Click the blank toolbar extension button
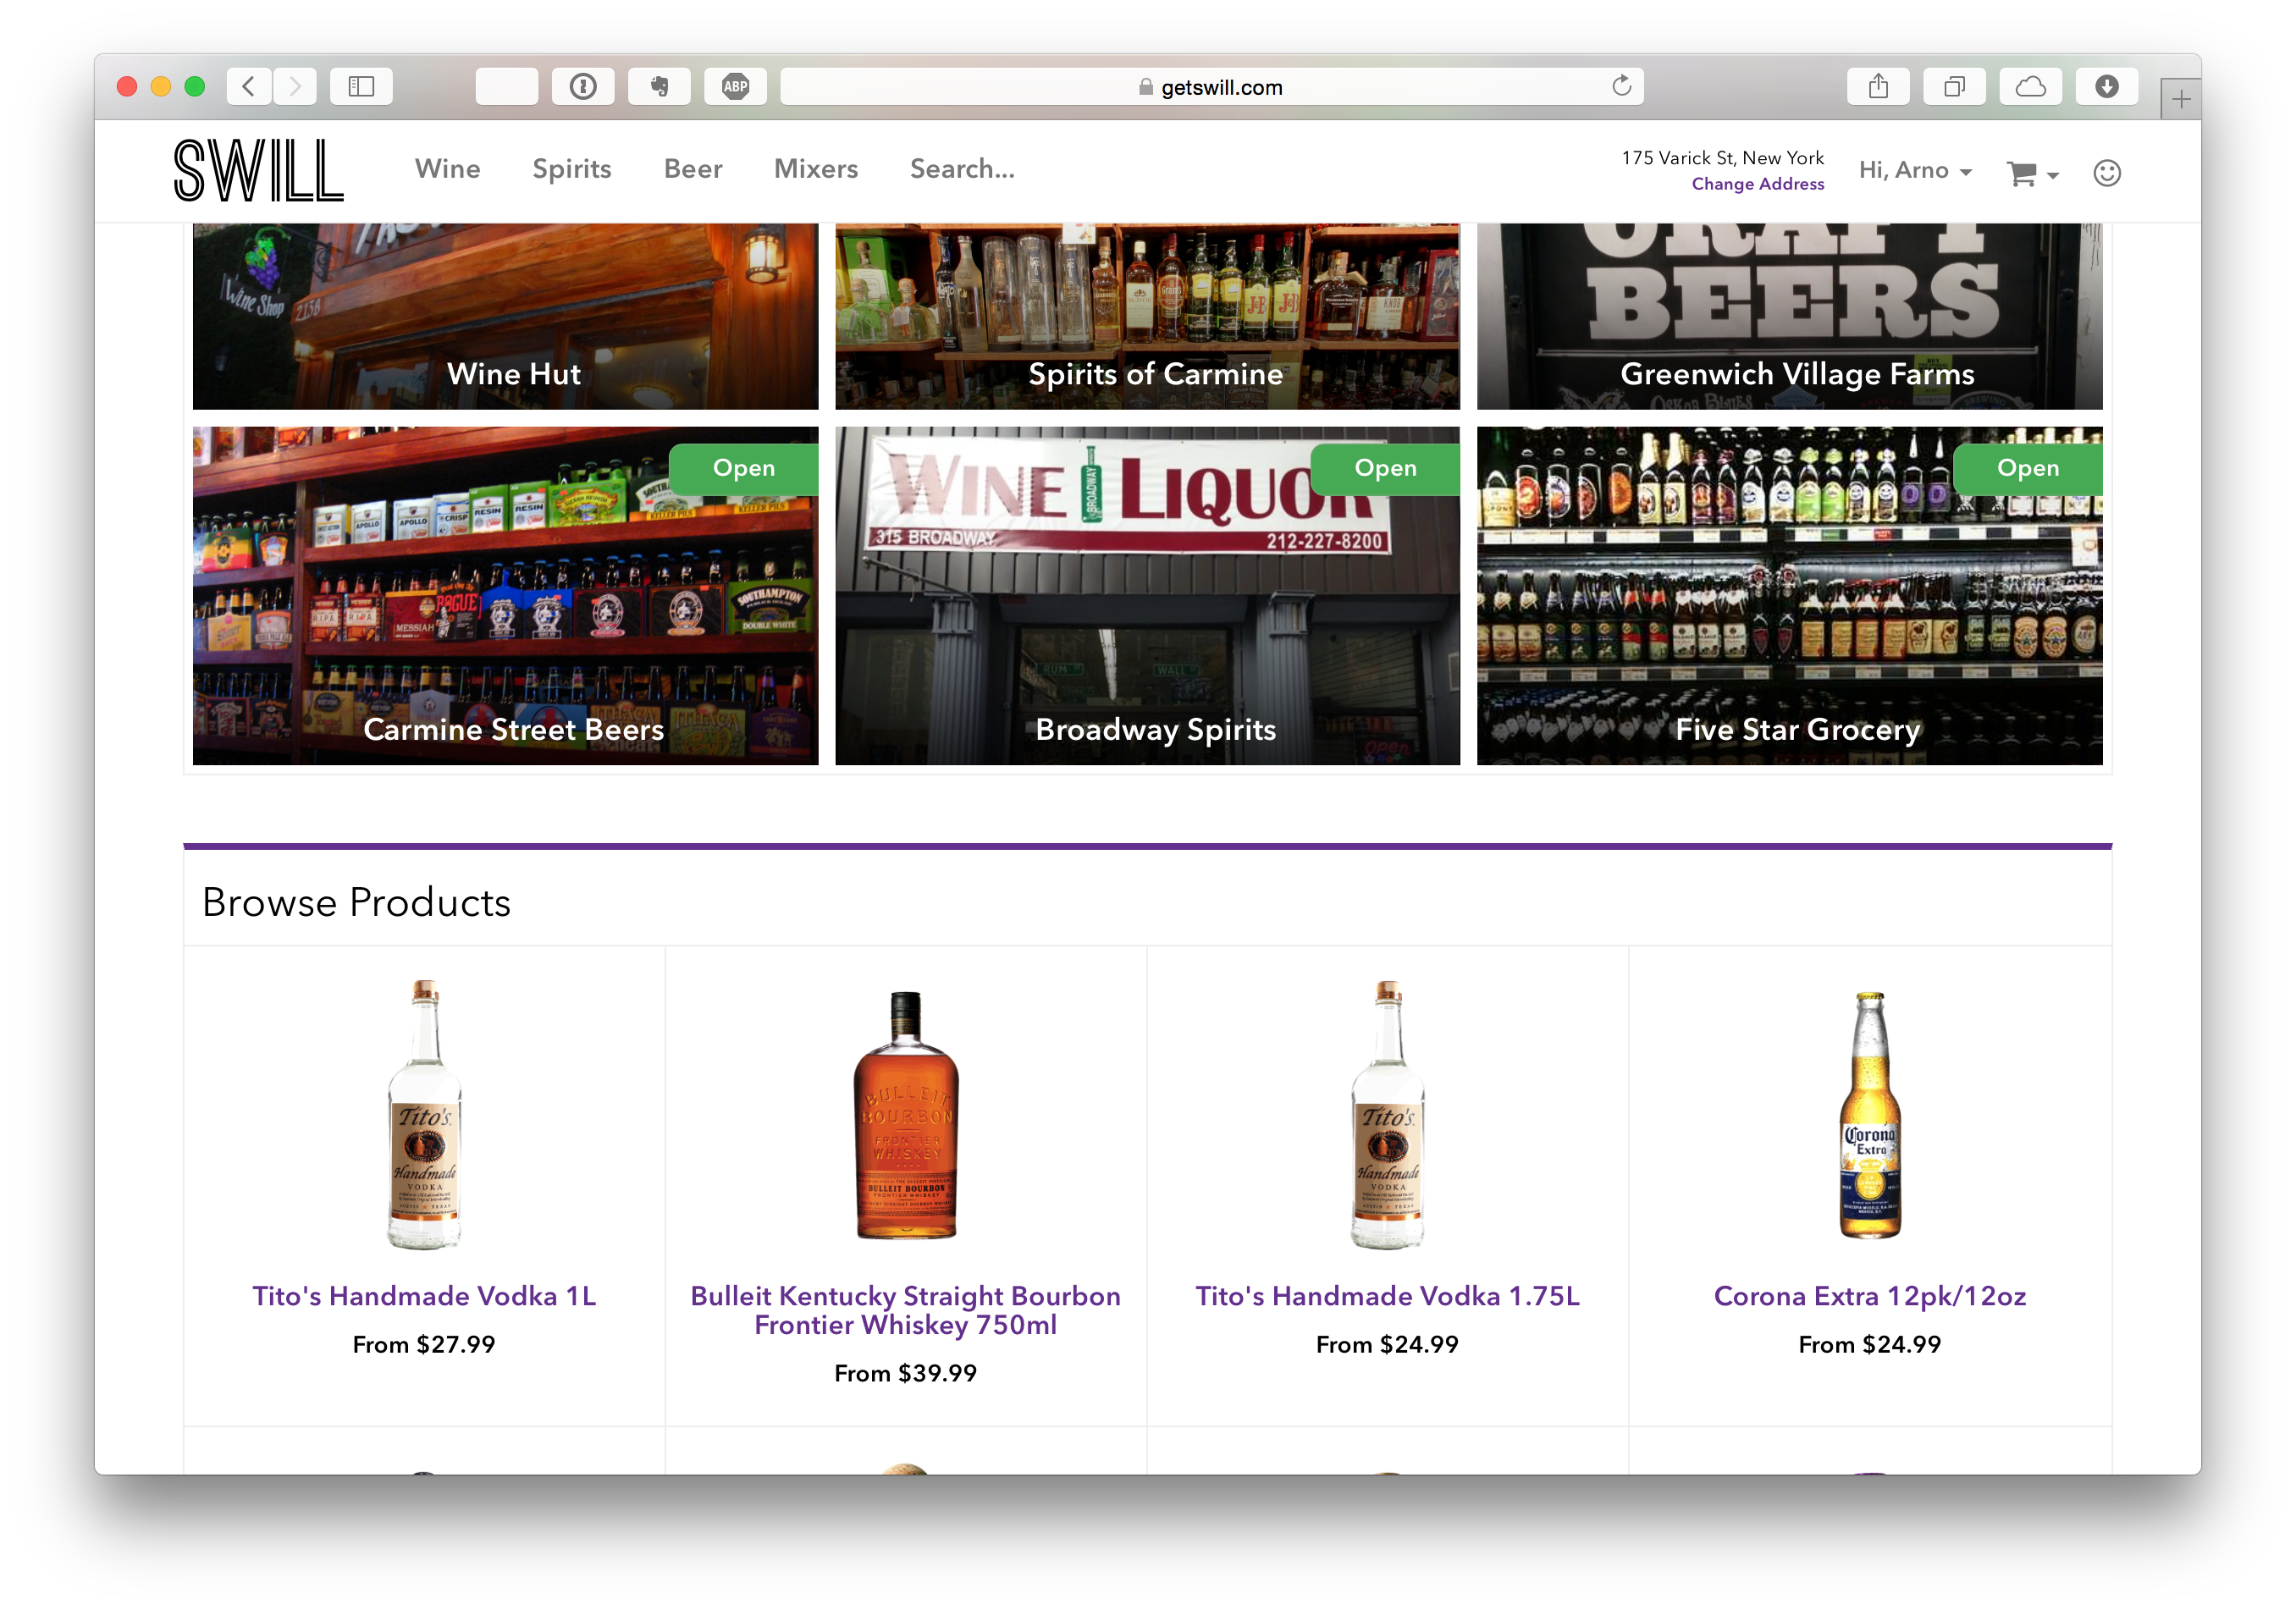The width and height of the screenshot is (2296, 1610). click(507, 87)
